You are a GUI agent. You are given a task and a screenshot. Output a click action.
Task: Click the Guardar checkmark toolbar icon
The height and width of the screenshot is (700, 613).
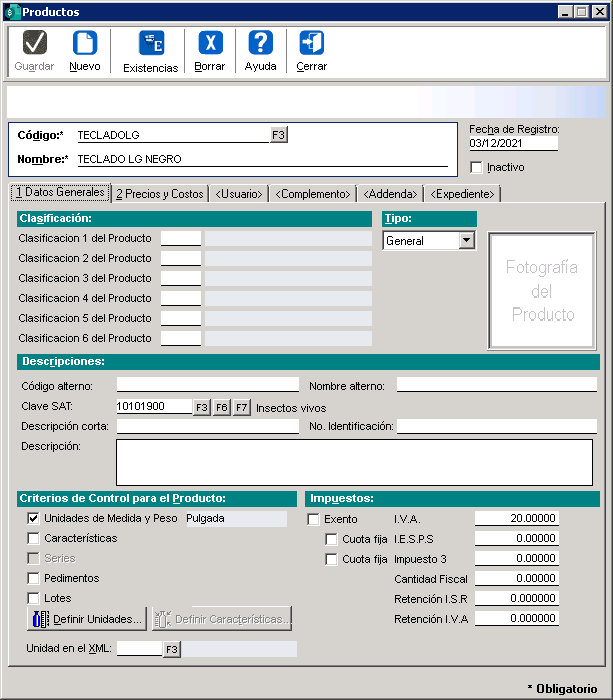click(x=34, y=42)
